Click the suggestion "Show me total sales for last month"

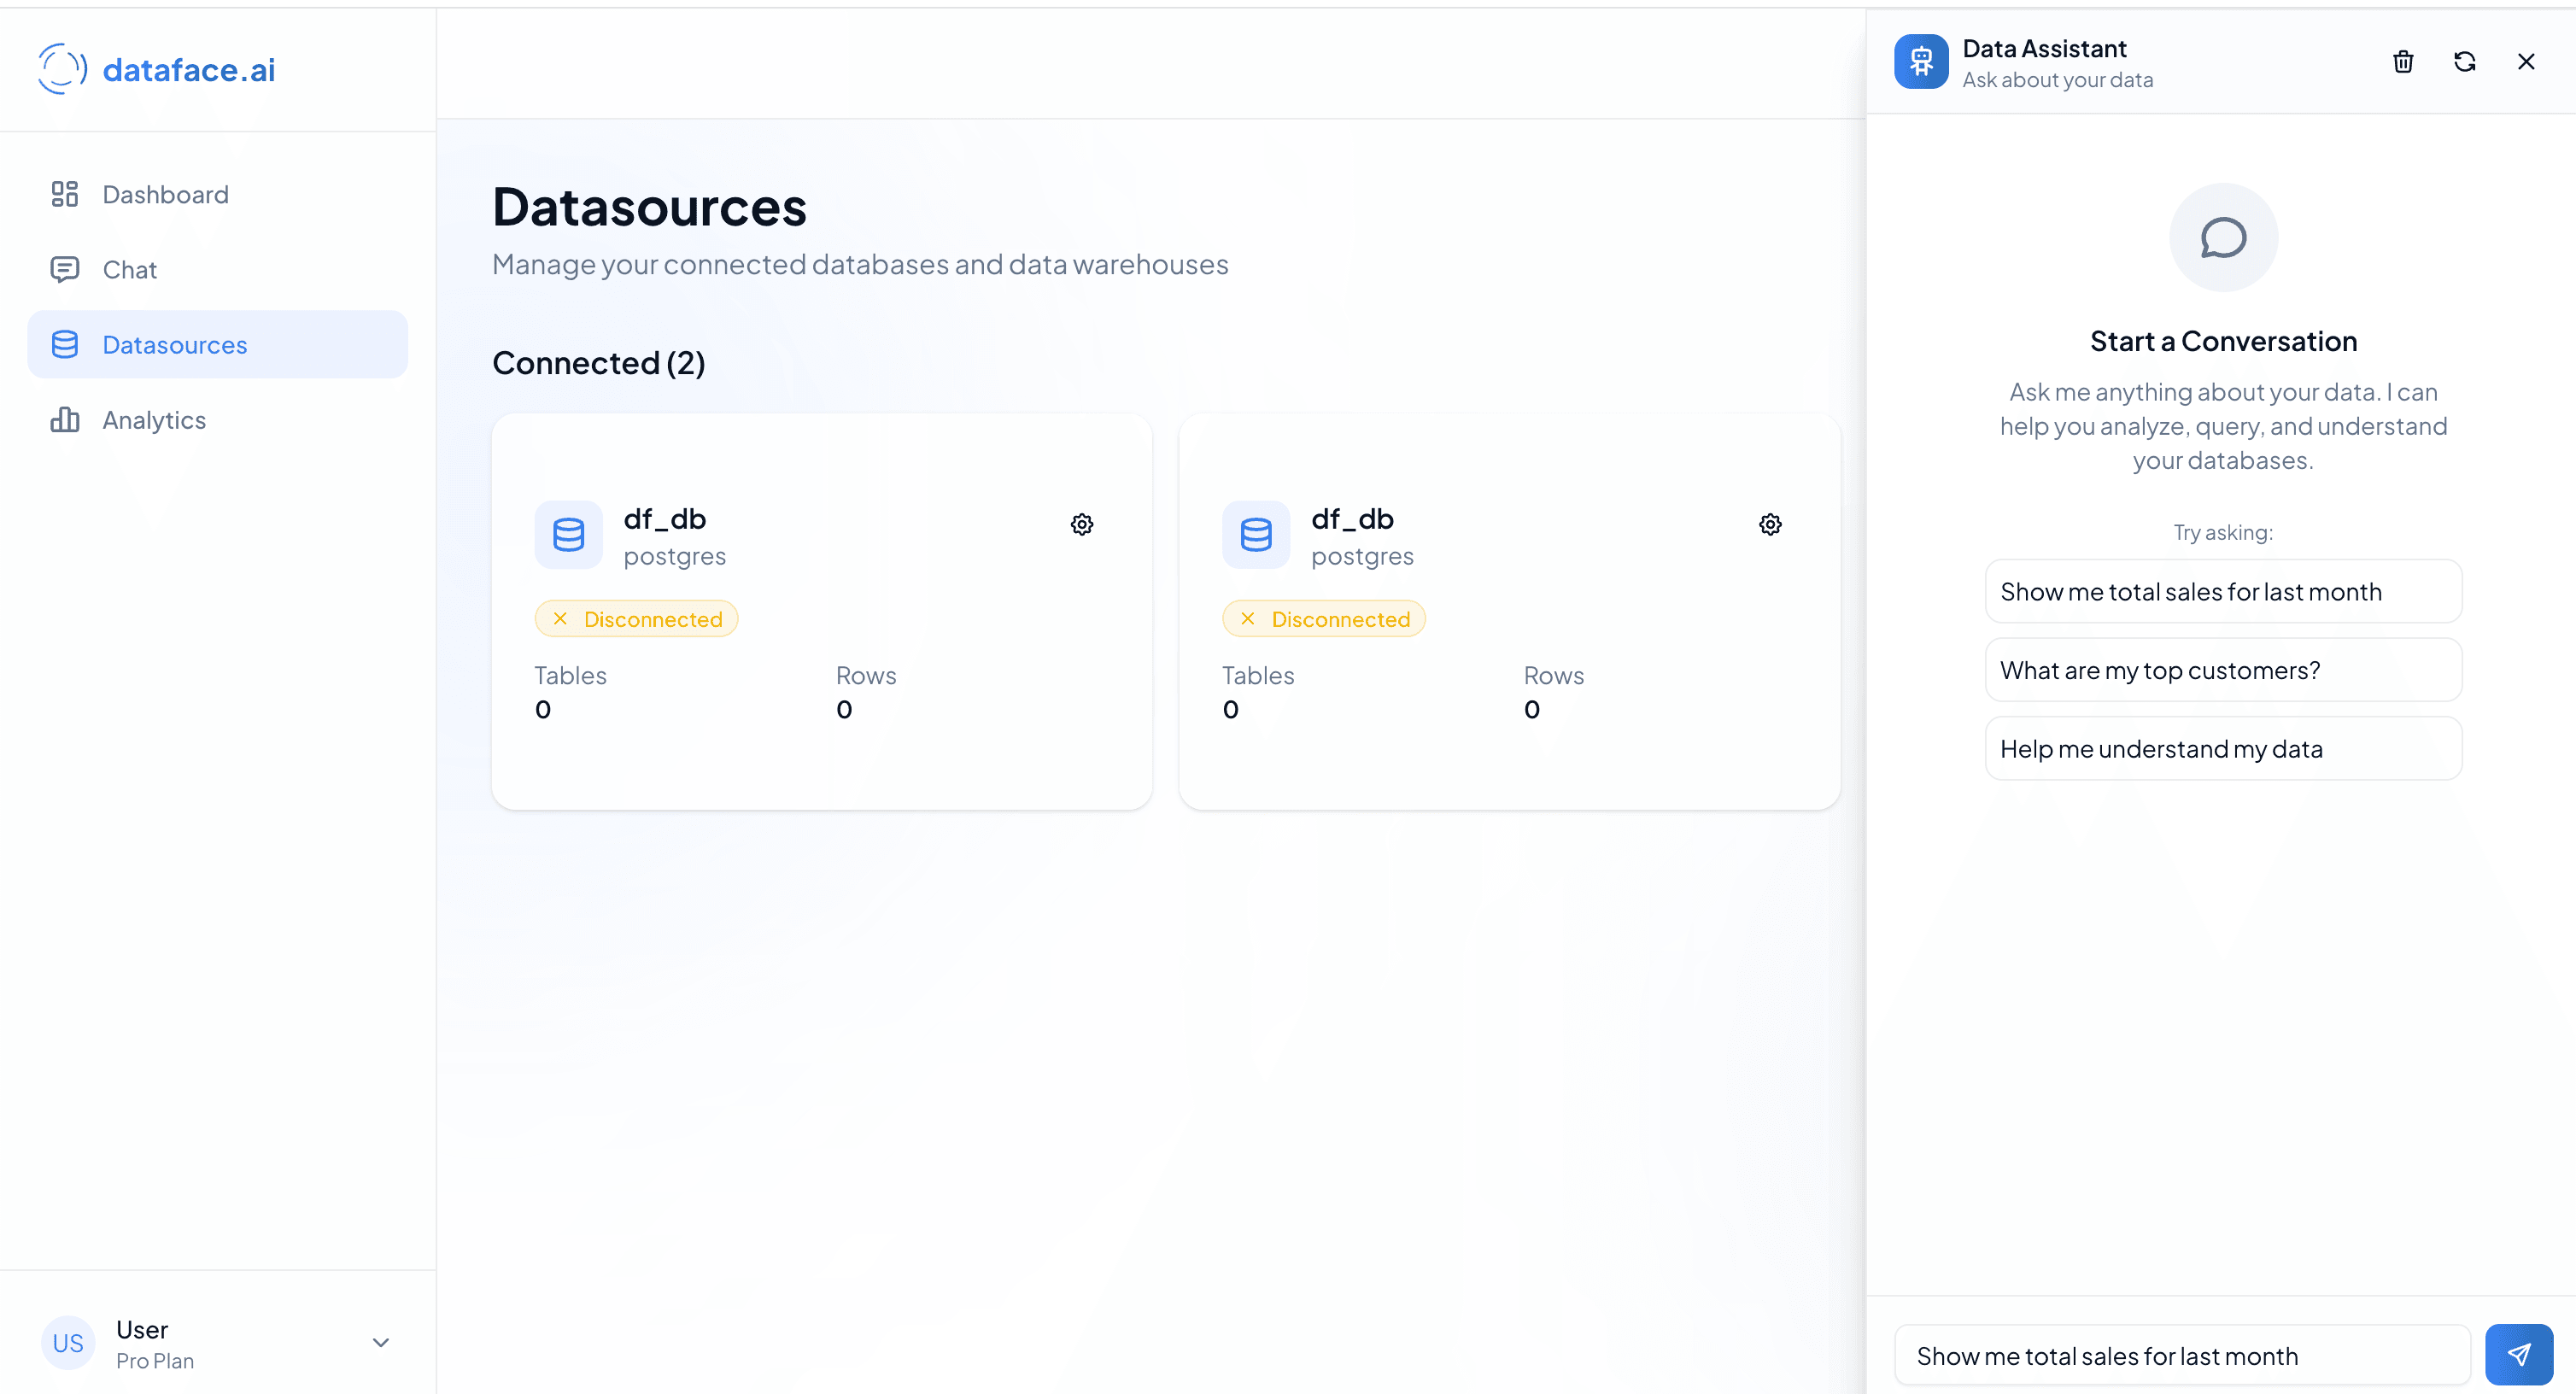tap(2222, 591)
